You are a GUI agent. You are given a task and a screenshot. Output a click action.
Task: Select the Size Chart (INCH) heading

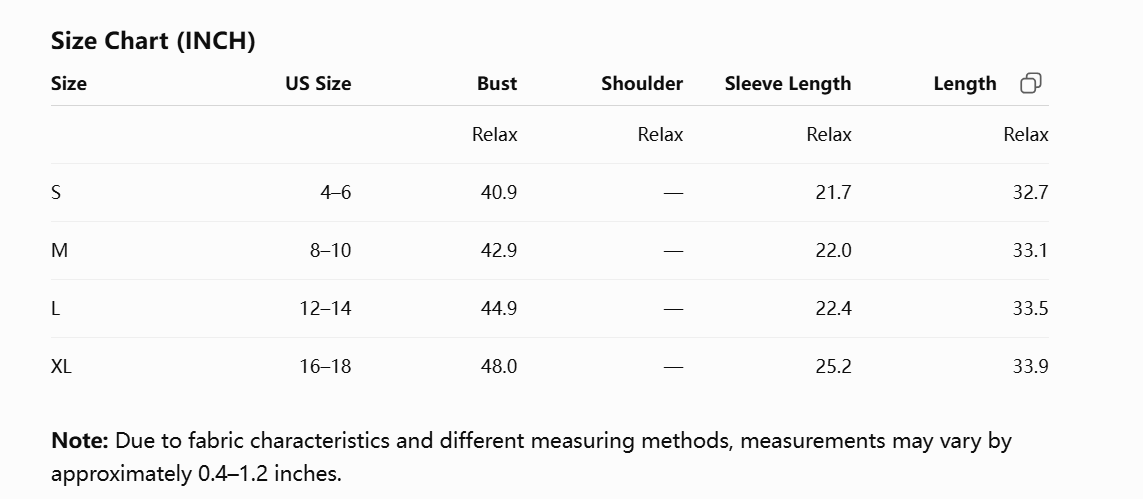[x=153, y=41]
